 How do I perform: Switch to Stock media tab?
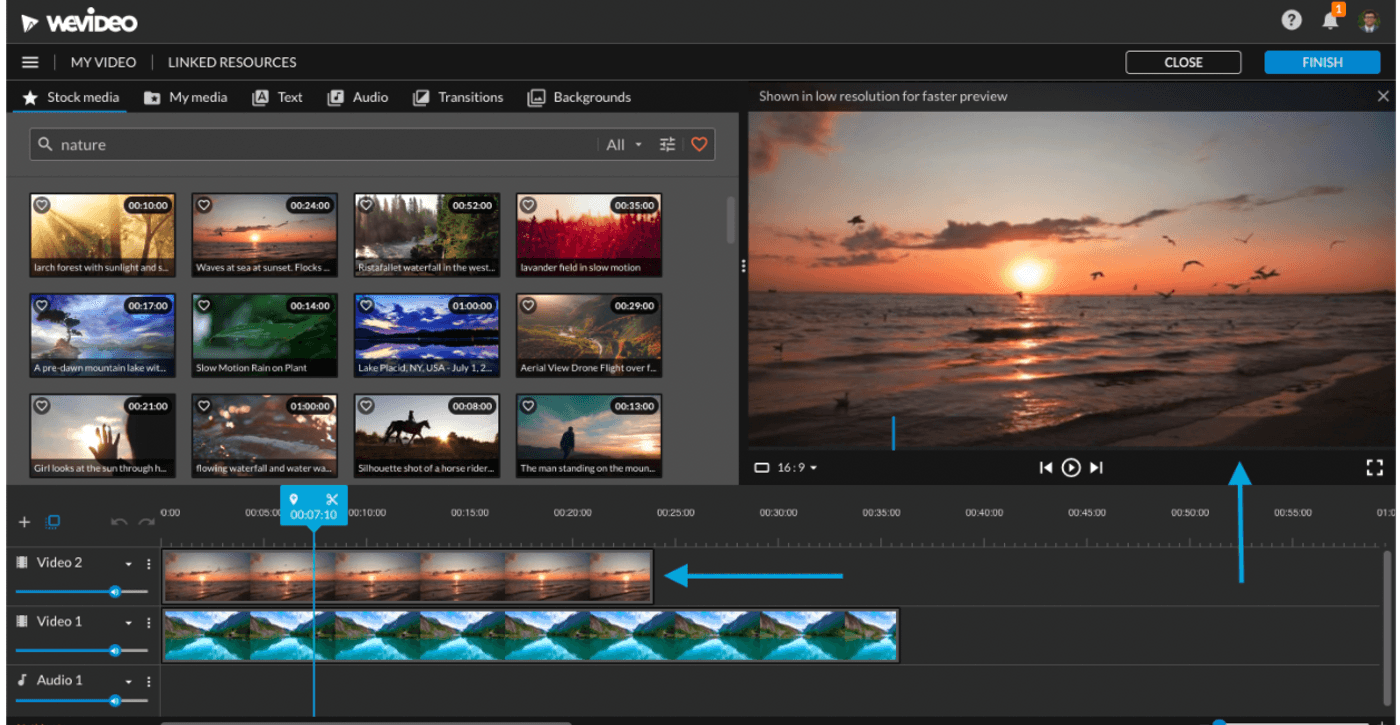click(71, 97)
